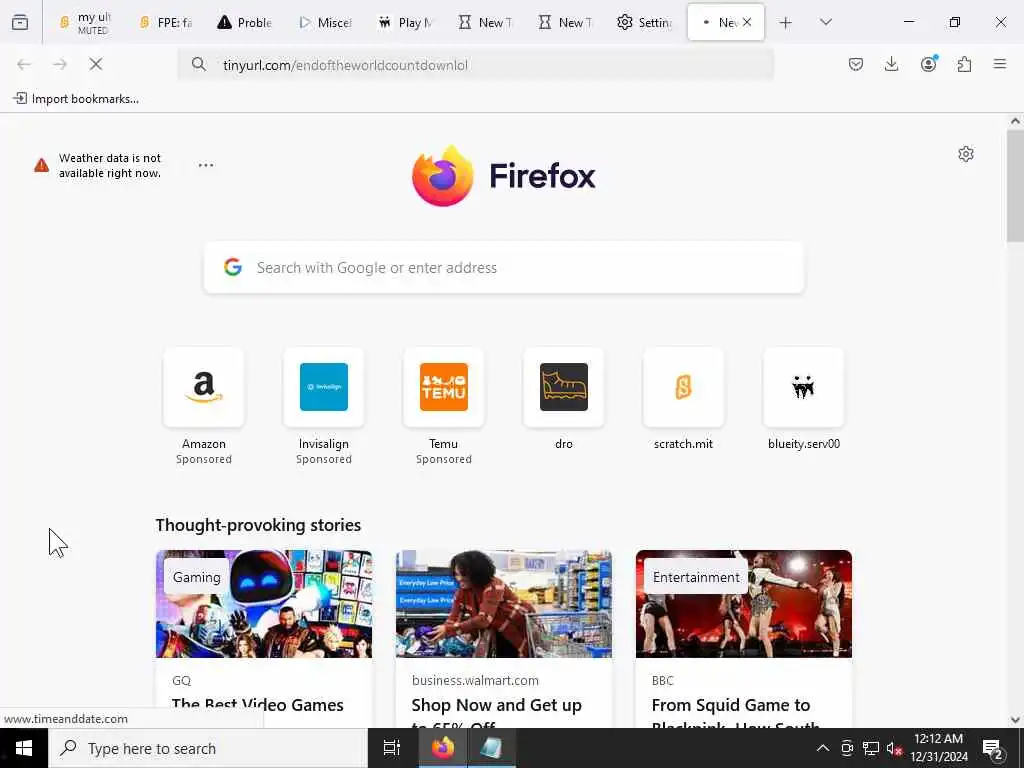Open the Entertainment story thumbnail

(744, 604)
